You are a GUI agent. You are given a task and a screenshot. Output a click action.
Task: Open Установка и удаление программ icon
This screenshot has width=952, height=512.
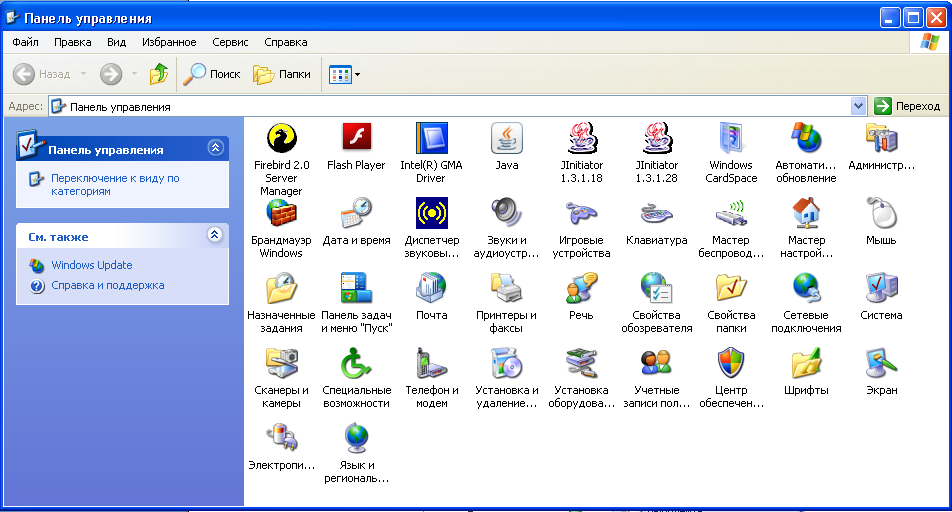pyautogui.click(x=506, y=363)
